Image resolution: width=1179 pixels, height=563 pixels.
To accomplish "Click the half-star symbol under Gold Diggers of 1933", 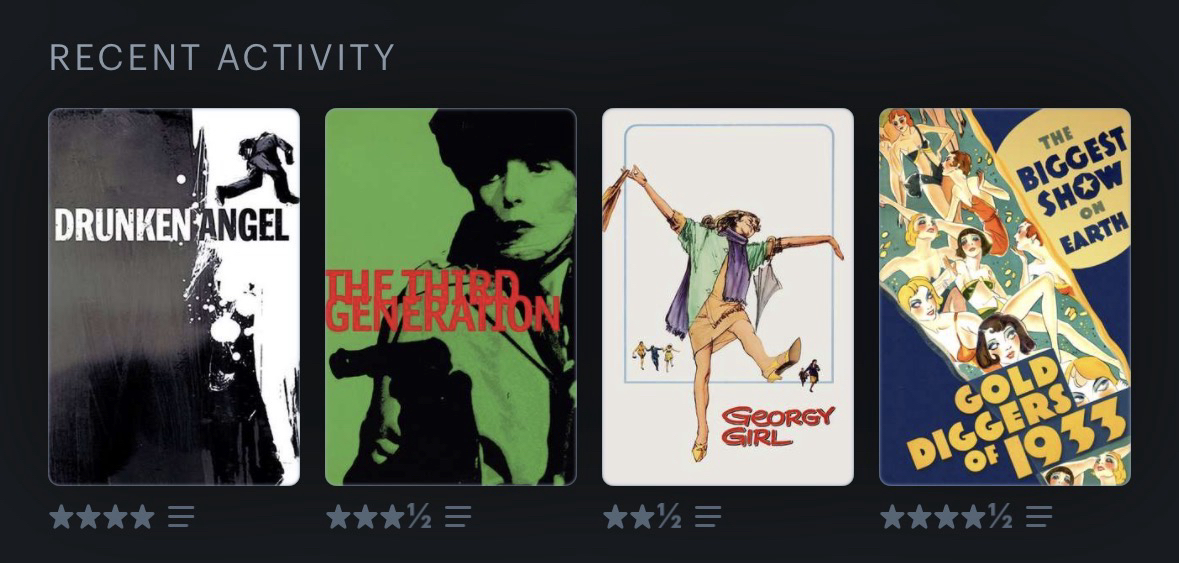I will [x=999, y=516].
